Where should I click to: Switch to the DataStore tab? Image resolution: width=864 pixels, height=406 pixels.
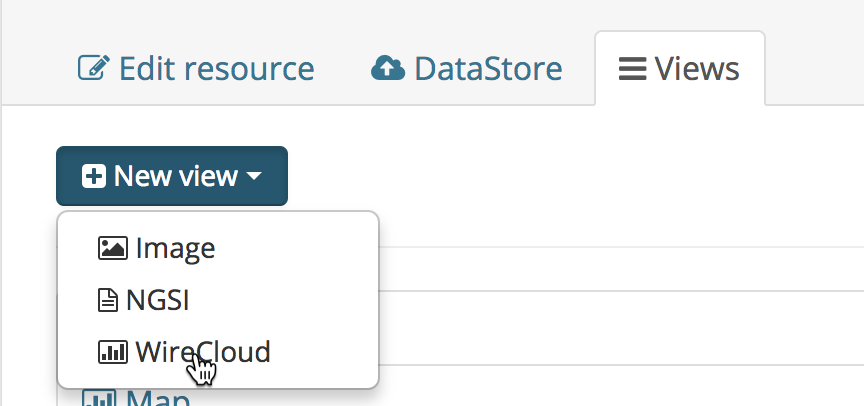(x=467, y=68)
